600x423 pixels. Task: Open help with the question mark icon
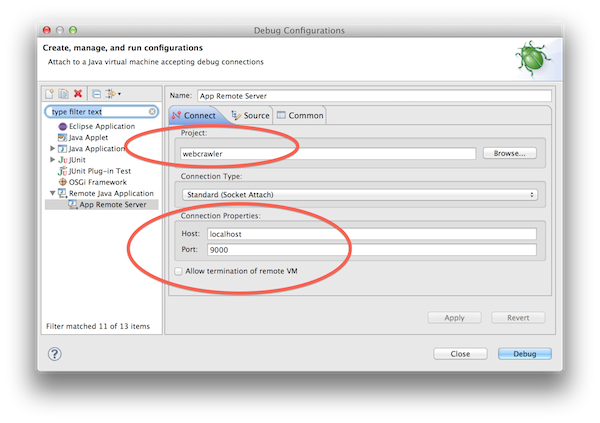[x=55, y=354]
